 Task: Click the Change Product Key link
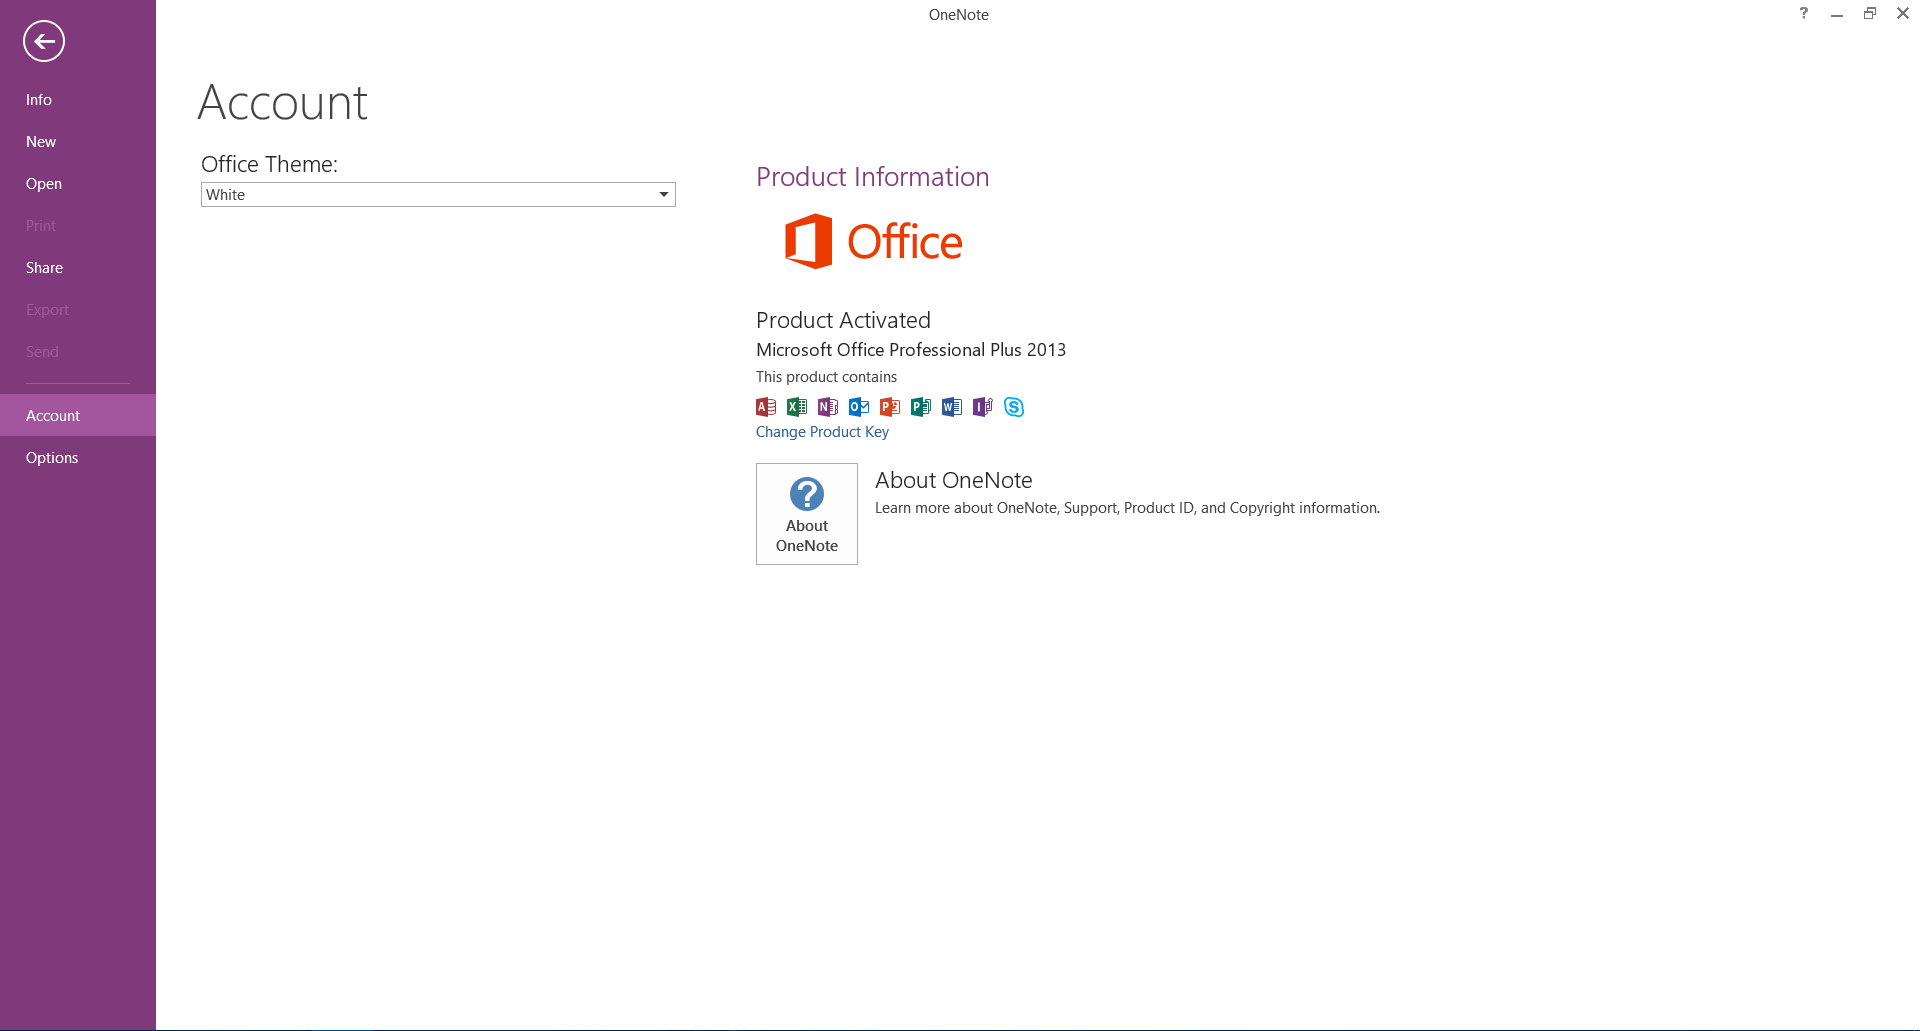[x=822, y=432]
